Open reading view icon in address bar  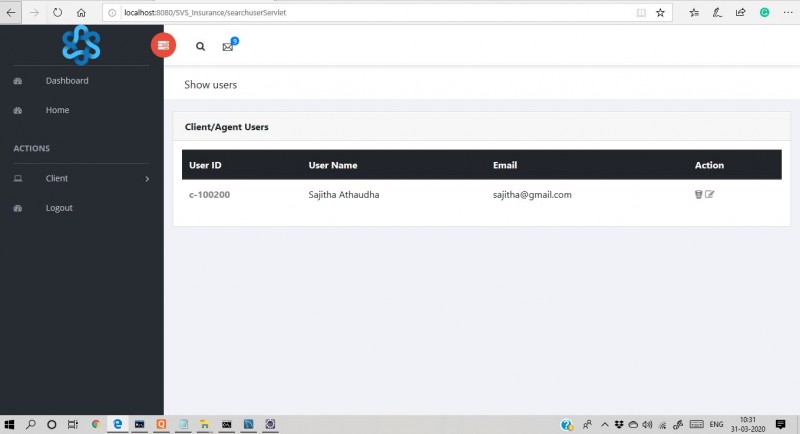[641, 13]
